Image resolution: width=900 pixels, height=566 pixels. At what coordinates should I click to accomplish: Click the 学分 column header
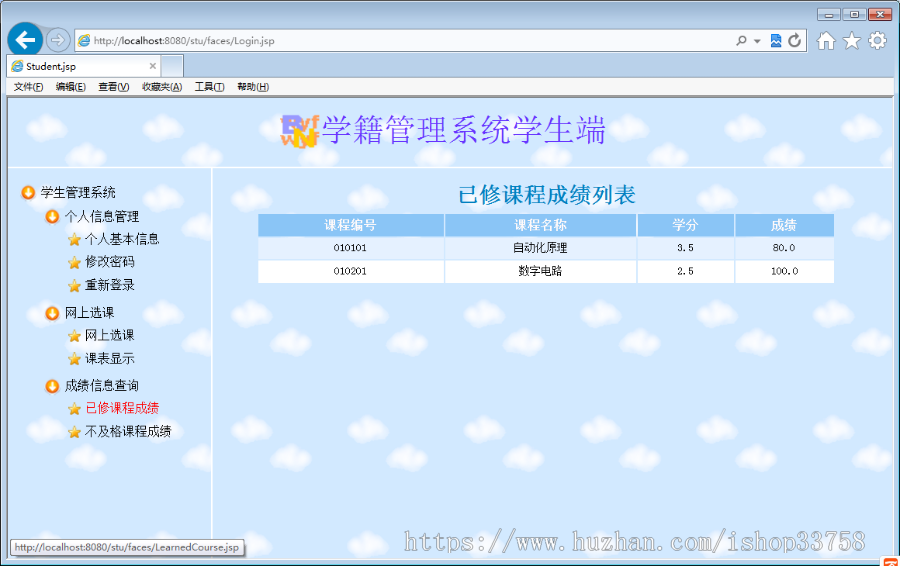coord(685,225)
